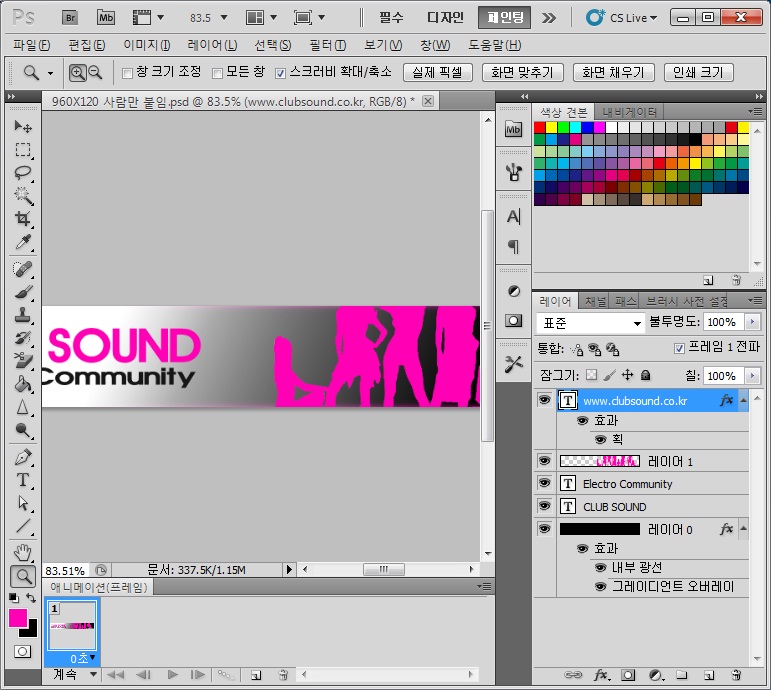This screenshot has width=771, height=690.
Task: Open the 칠 fill slider arrow
Action: pos(752,376)
